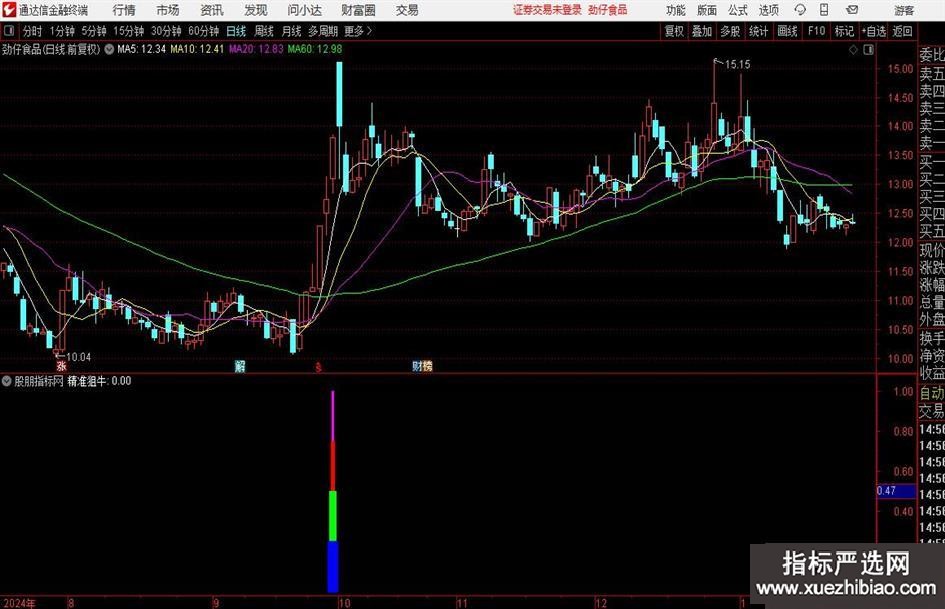Viewport: 945px width, 609px height.
Task: Switch to 5分钟 period
Action: (x=94, y=31)
